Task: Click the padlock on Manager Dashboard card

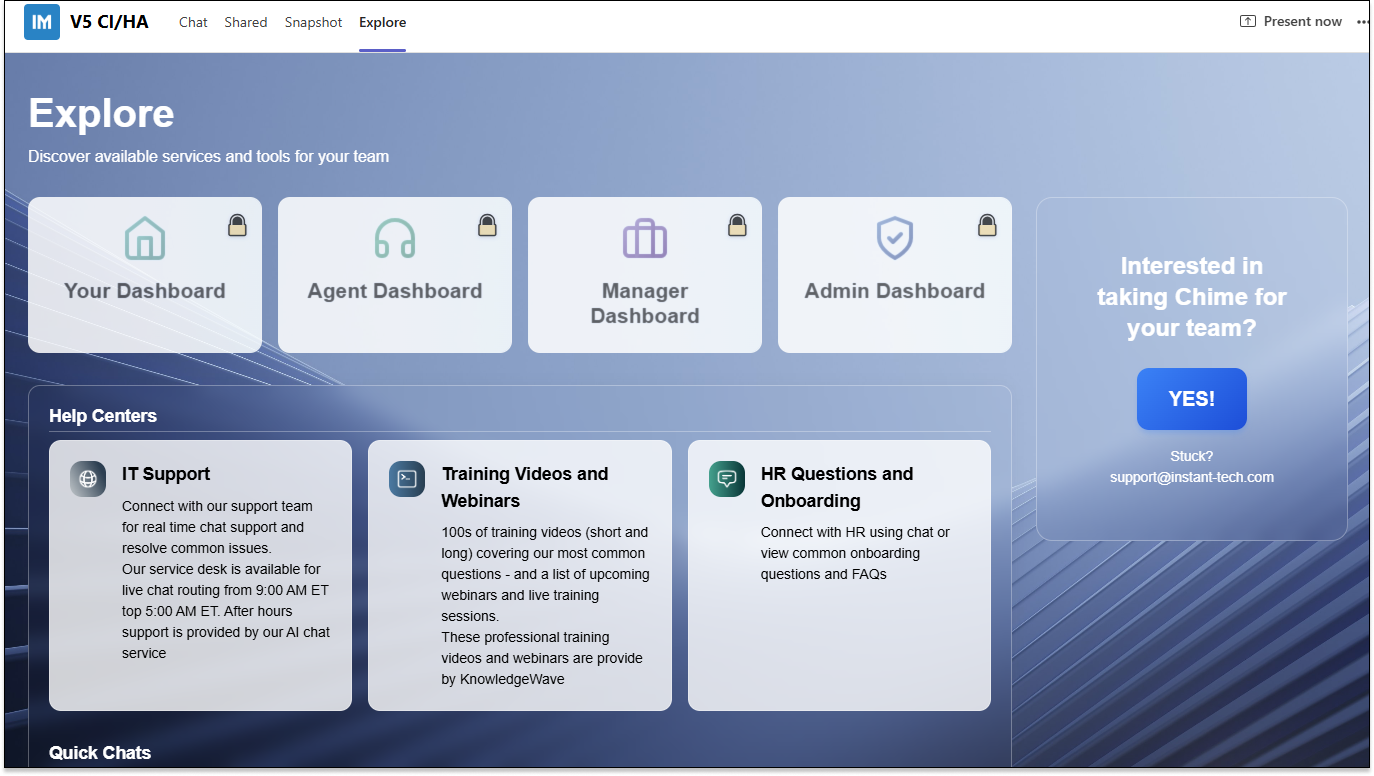Action: pos(737,225)
